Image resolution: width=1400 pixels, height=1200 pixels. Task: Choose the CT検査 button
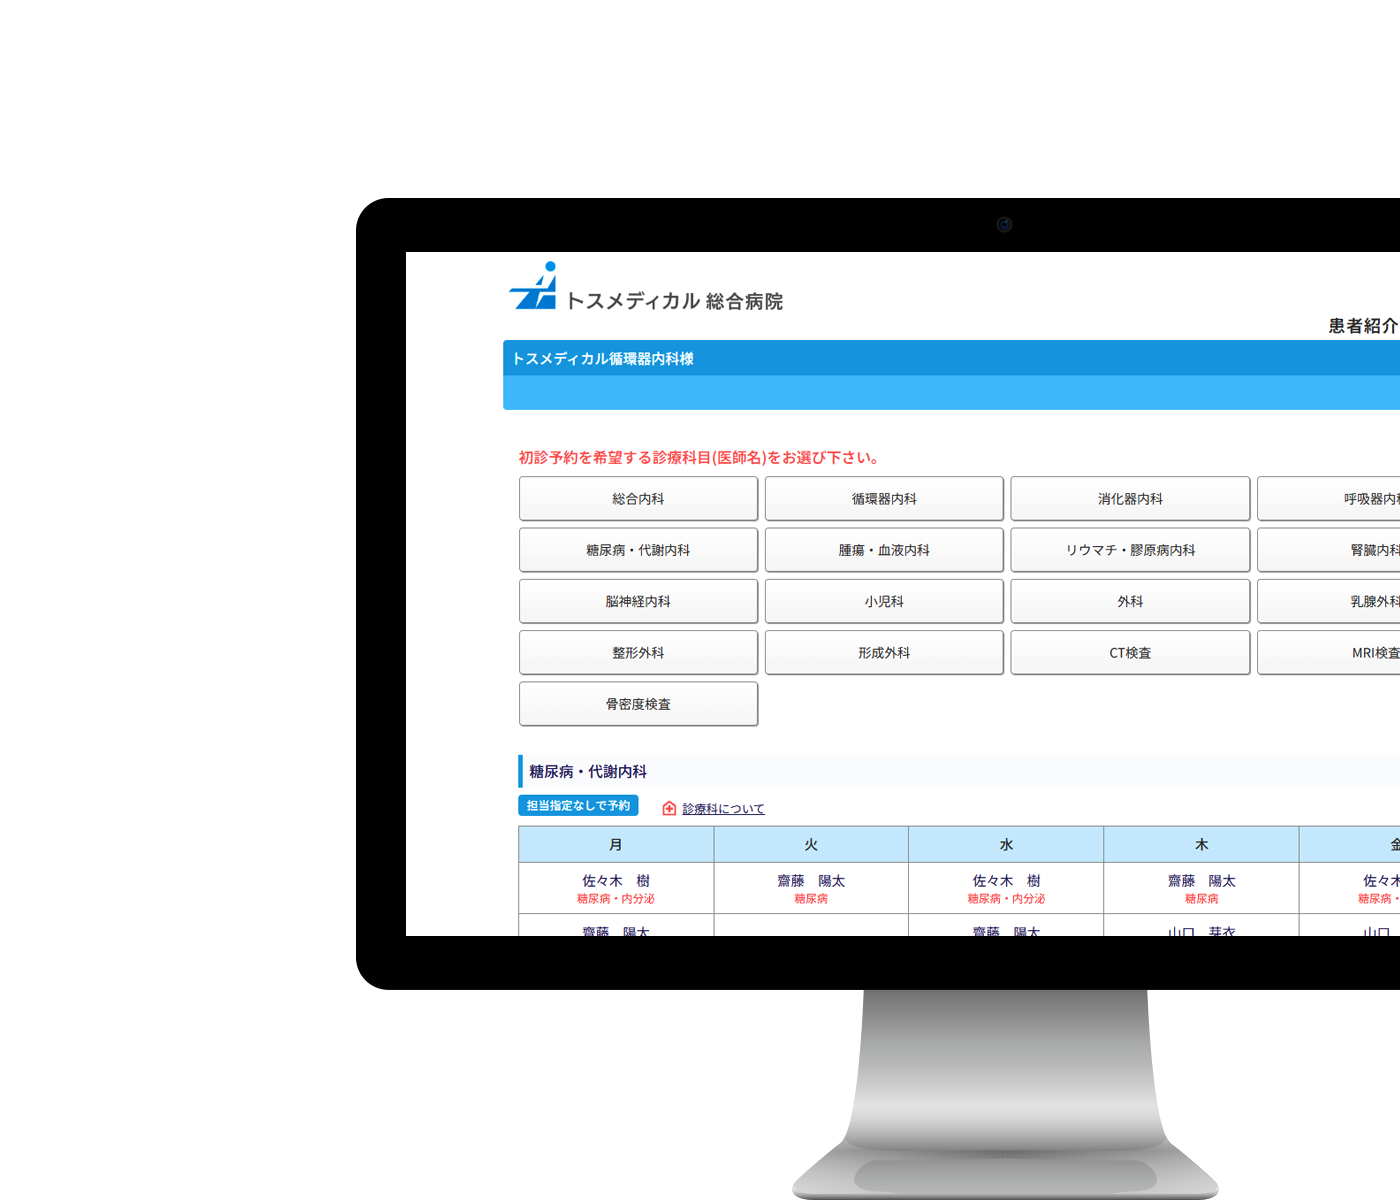click(1130, 653)
